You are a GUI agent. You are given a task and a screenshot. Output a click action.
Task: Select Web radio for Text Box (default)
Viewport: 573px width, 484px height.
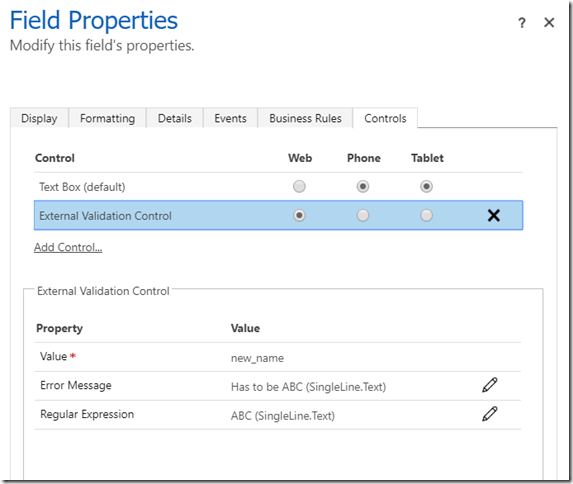pyautogui.click(x=299, y=186)
